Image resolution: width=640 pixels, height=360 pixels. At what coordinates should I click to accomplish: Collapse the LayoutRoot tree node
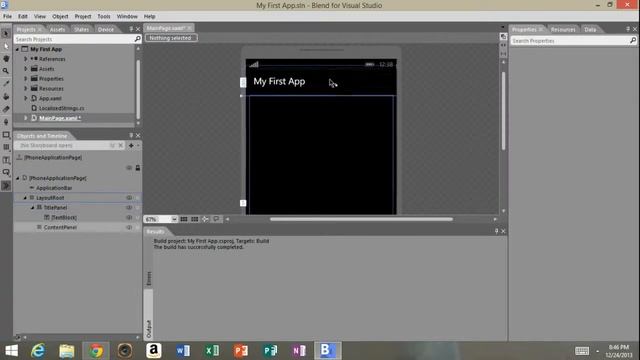25,198
